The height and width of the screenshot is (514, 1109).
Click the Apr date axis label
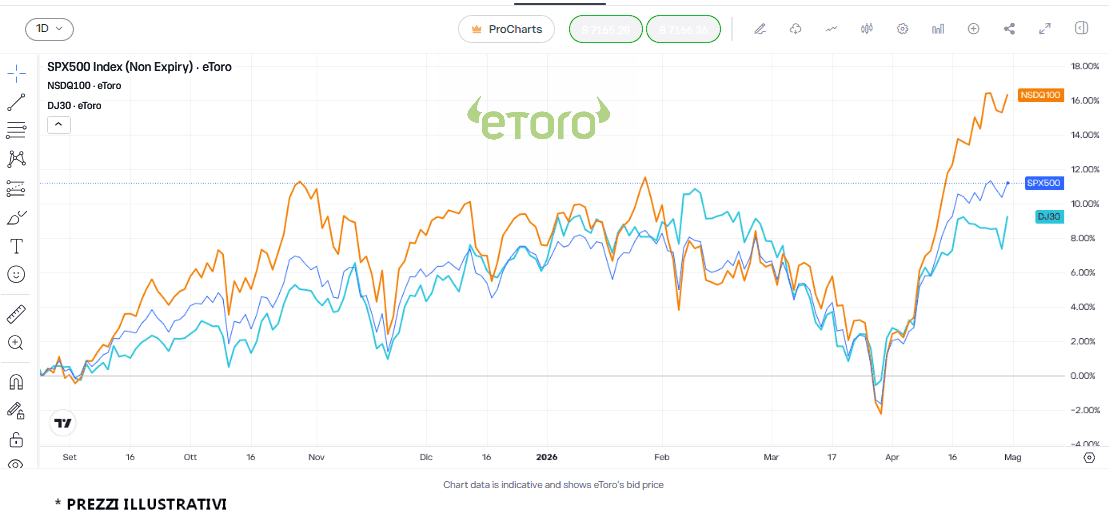tap(893, 457)
